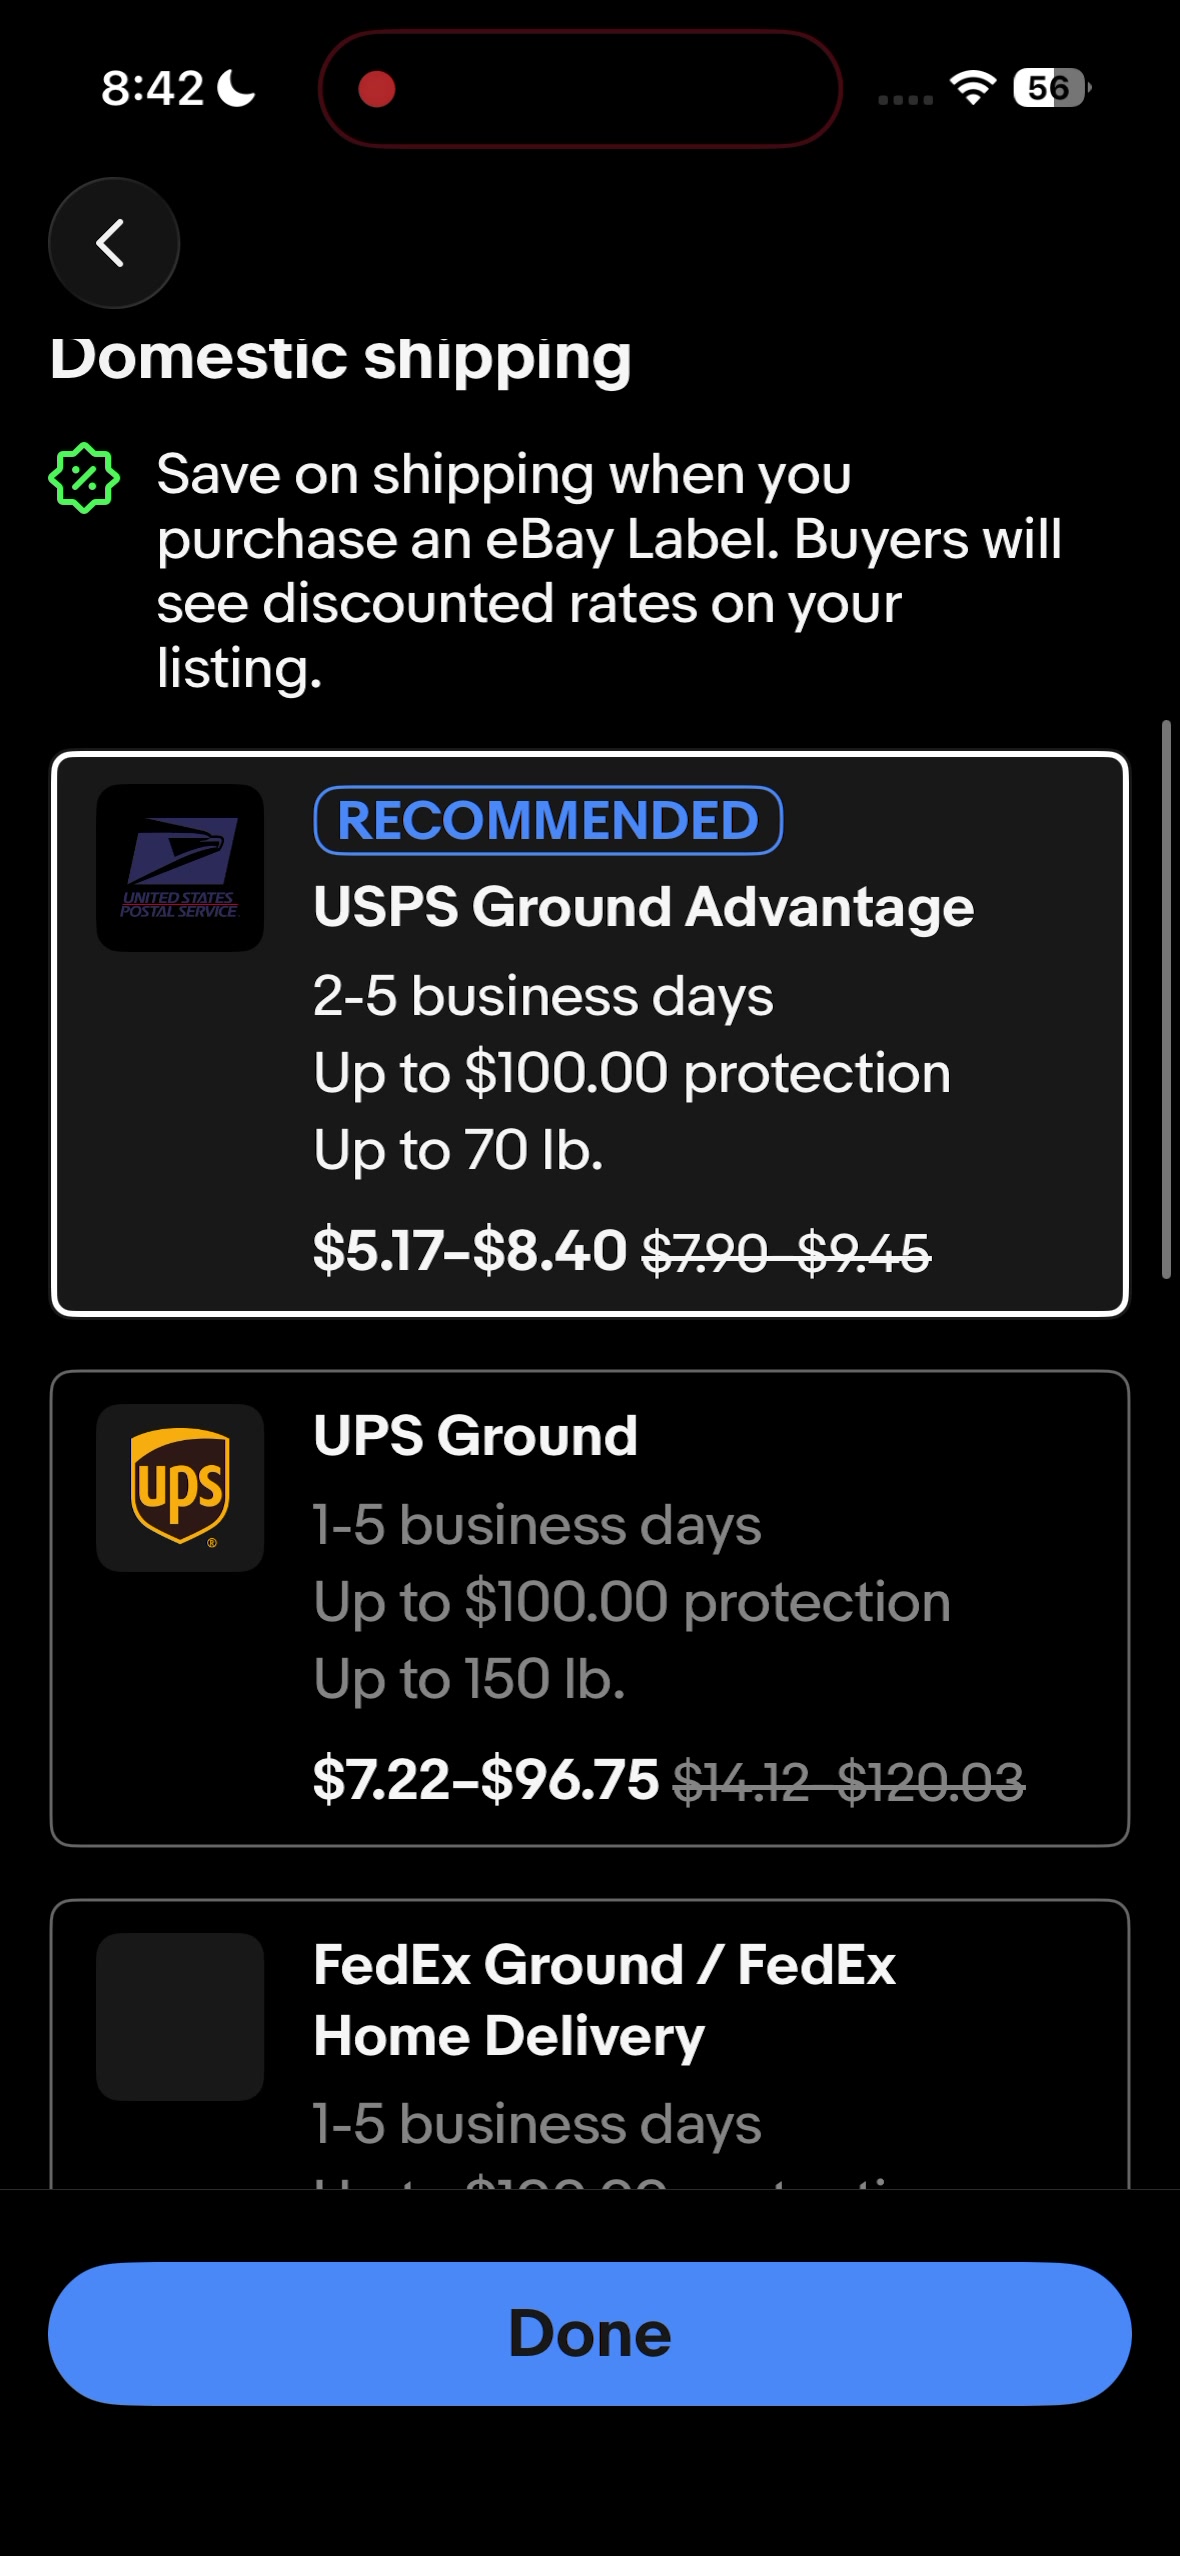Tap the $5.17–$8.40 USPS price
1180x2556 pixels.
(x=470, y=1250)
